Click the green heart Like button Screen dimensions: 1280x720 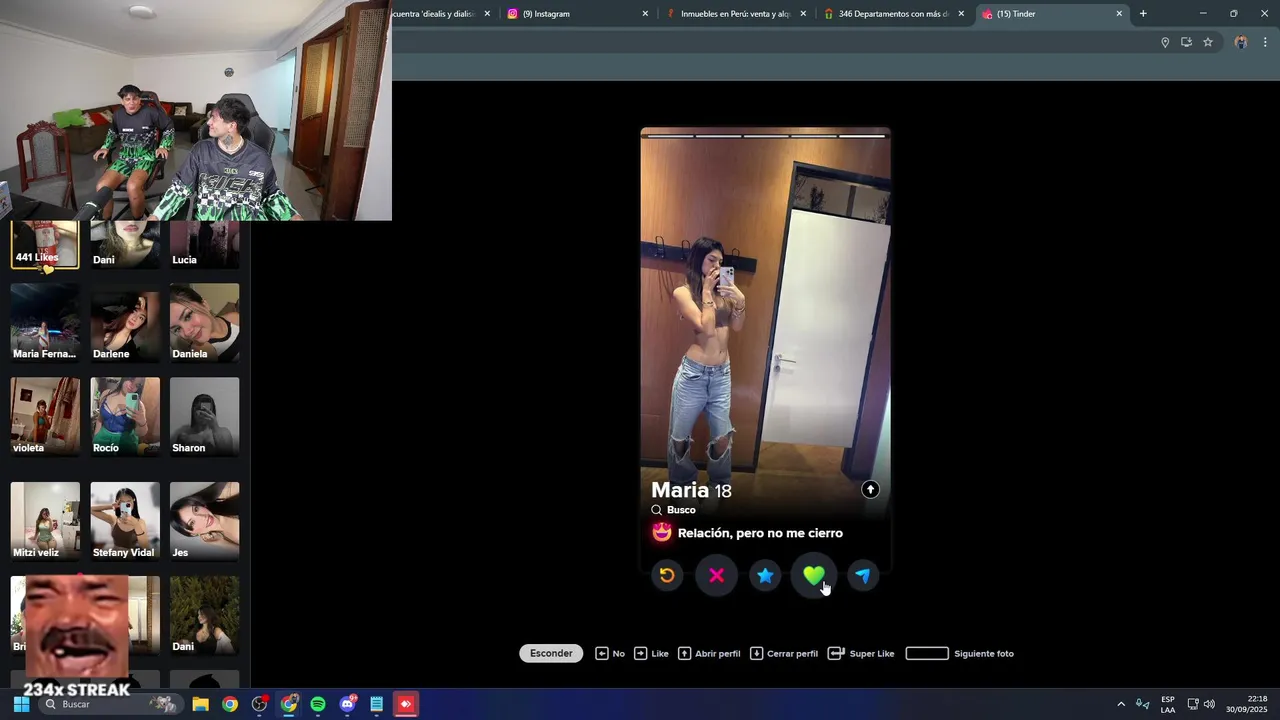point(814,575)
